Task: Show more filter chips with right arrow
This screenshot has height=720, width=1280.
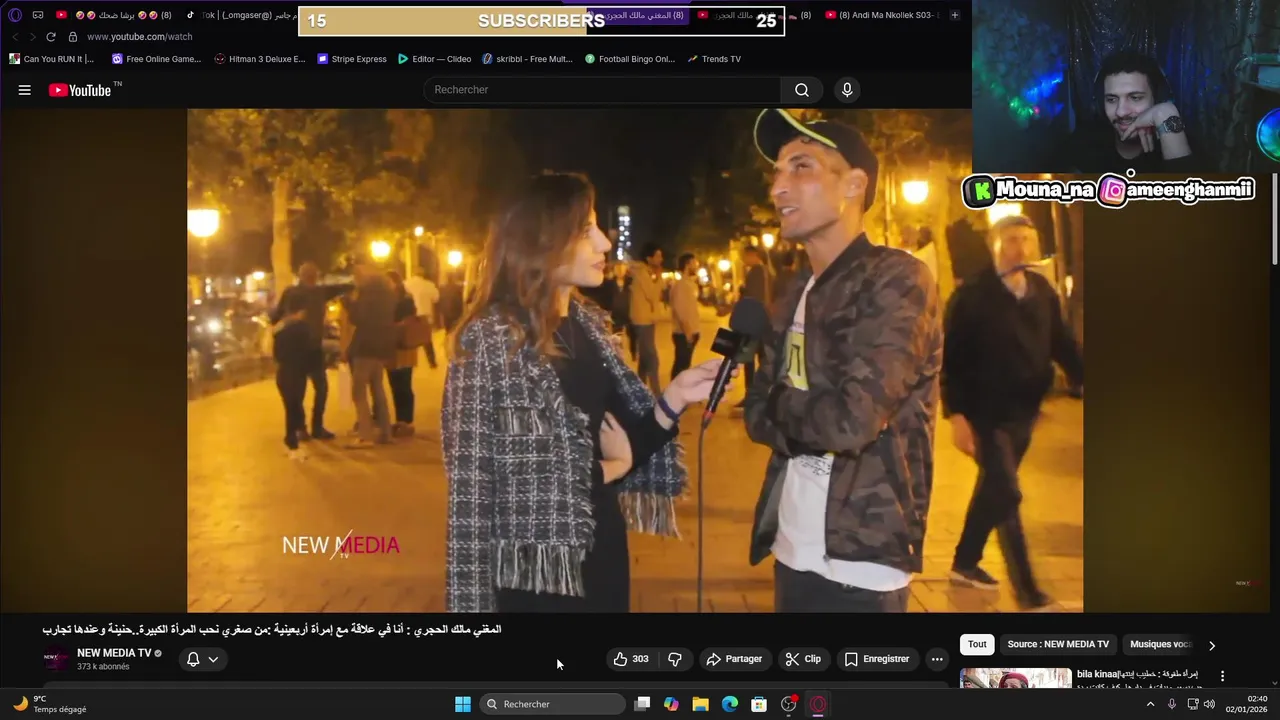Action: (1212, 645)
